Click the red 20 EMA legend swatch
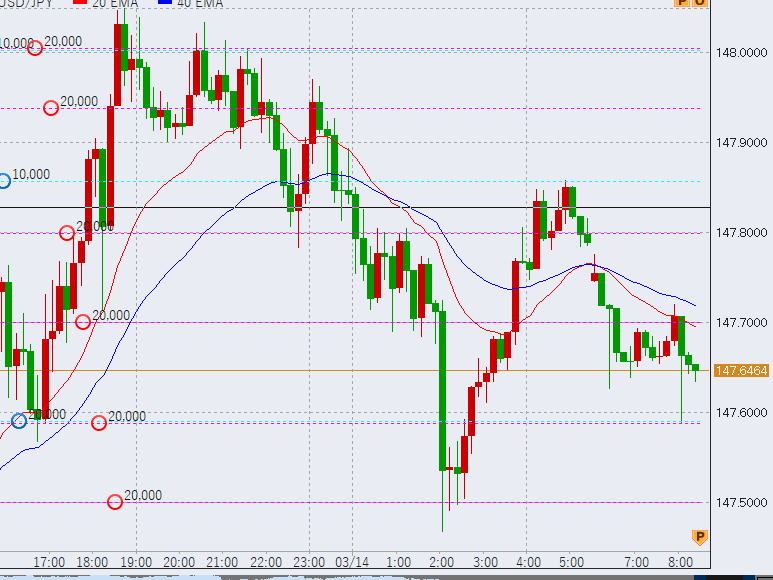This screenshot has width=773, height=580. click(79, 3)
